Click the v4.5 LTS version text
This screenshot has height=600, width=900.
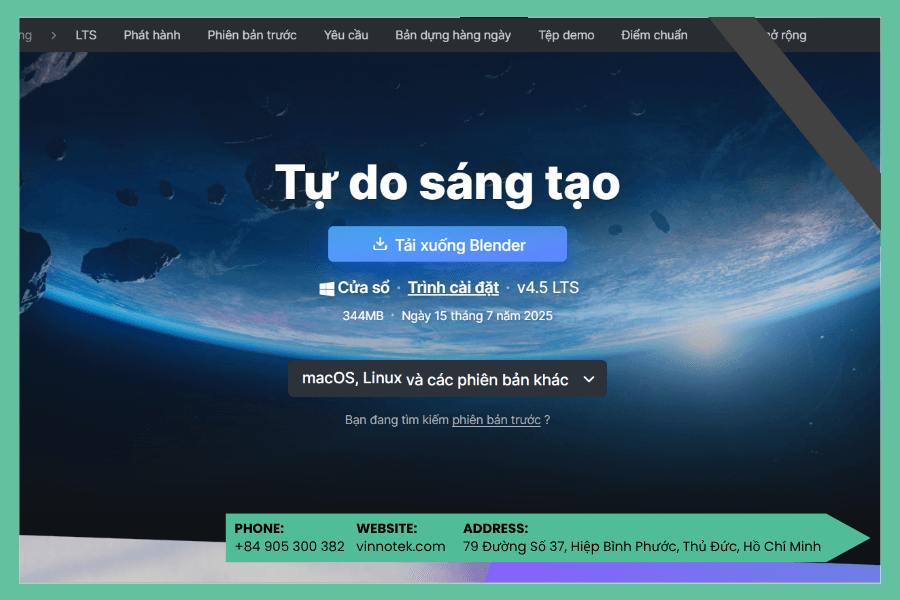[x=548, y=288]
